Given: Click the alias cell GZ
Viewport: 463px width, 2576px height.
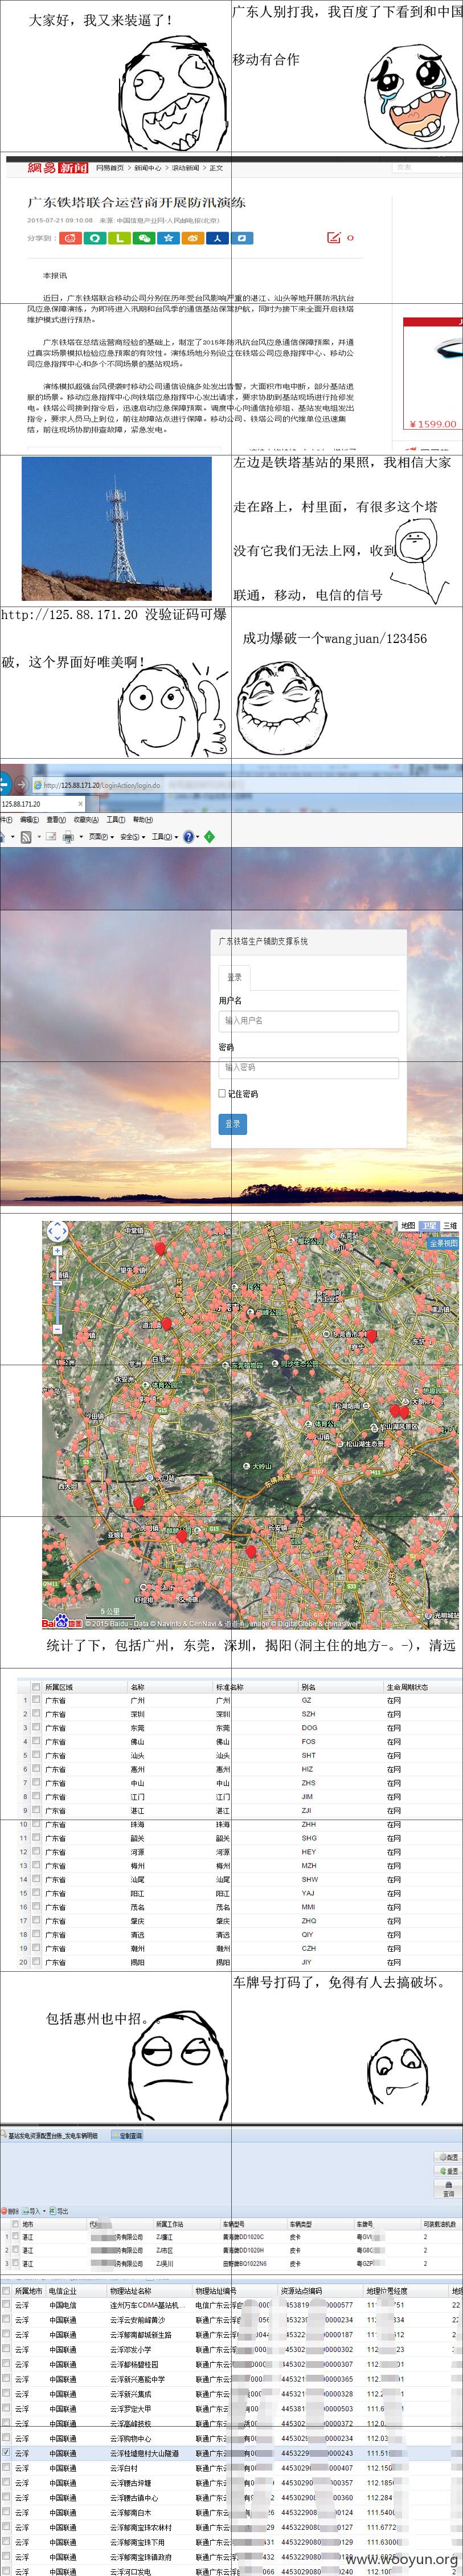Looking at the screenshot, I should pyautogui.click(x=306, y=1700).
